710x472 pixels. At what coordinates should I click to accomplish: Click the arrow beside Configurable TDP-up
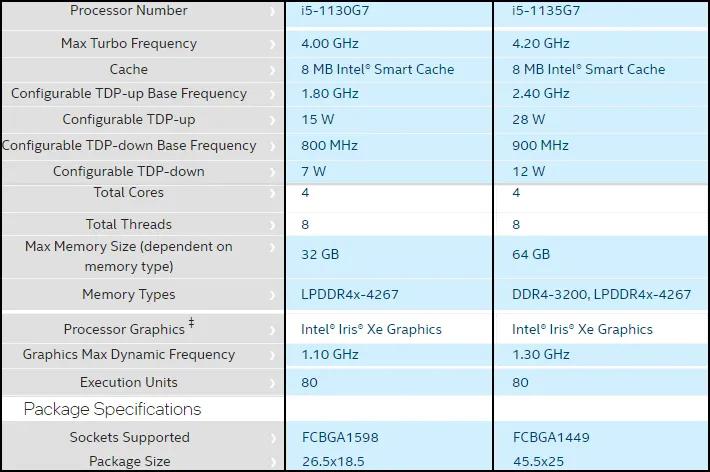(x=273, y=120)
